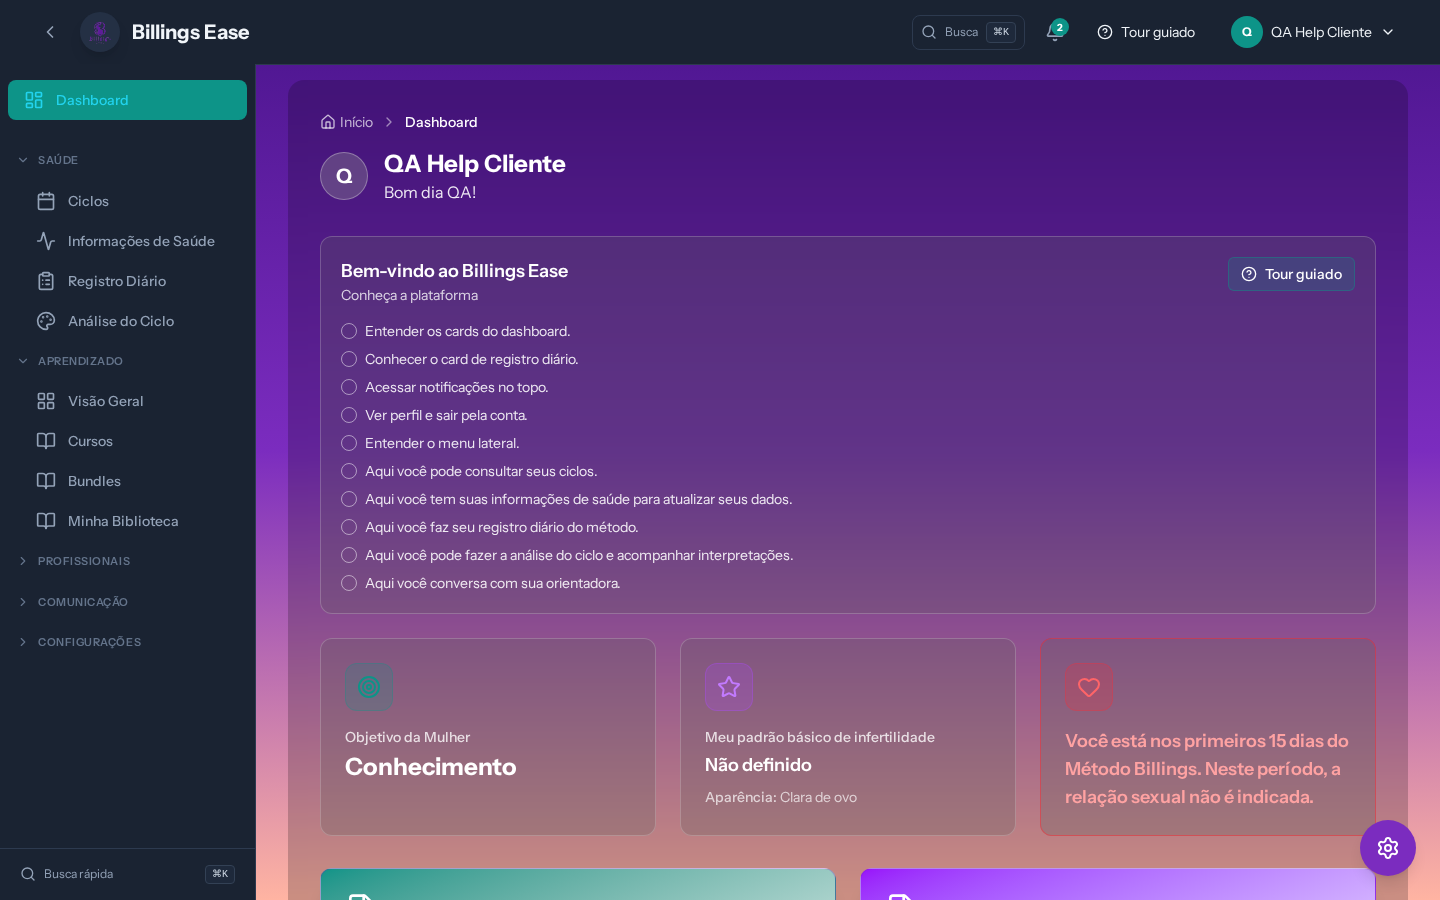Open the Cursos book icon

pyautogui.click(x=46, y=441)
